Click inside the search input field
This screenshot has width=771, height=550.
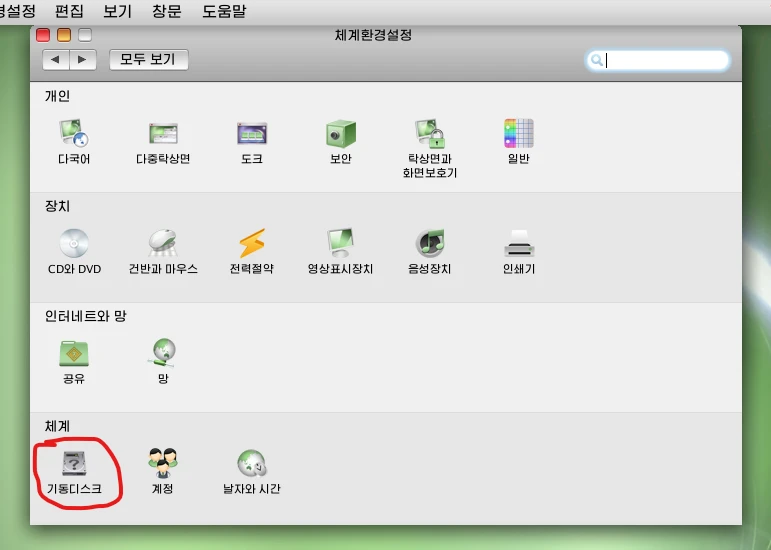point(657,60)
